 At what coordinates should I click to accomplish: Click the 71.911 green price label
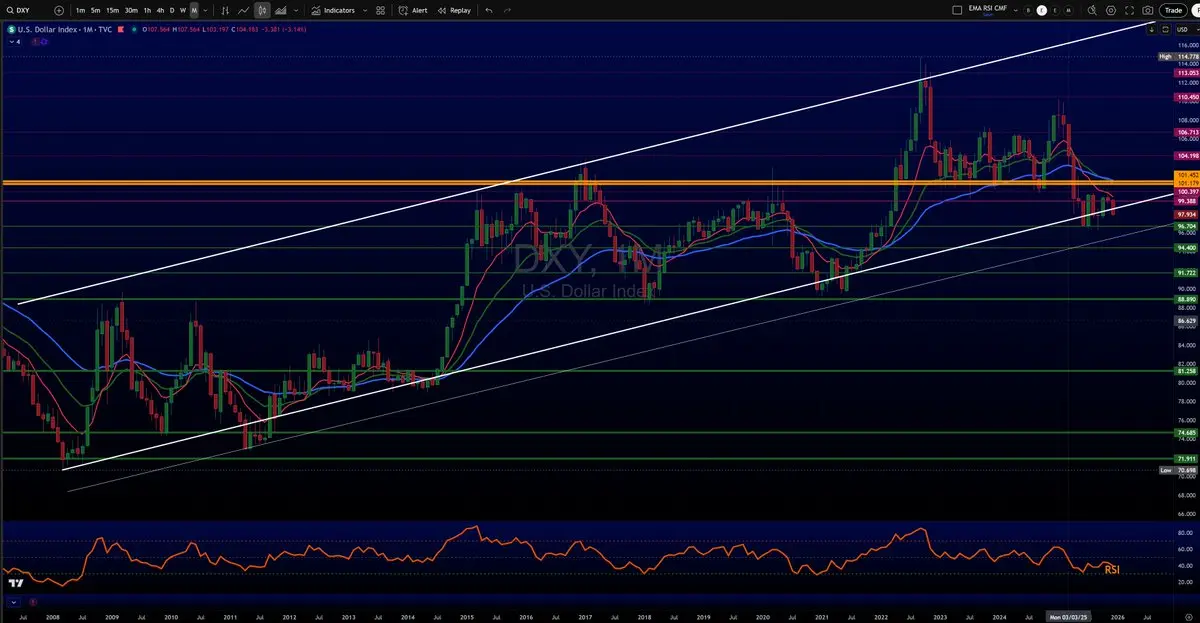(1187, 458)
